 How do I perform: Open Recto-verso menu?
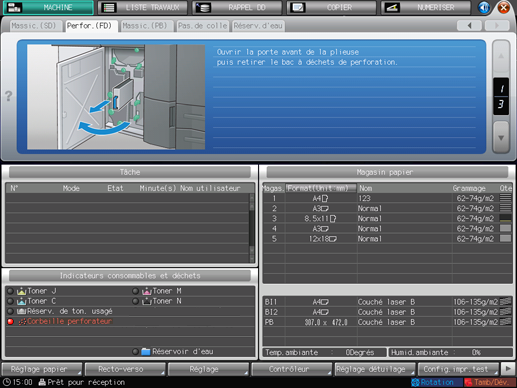point(125,369)
